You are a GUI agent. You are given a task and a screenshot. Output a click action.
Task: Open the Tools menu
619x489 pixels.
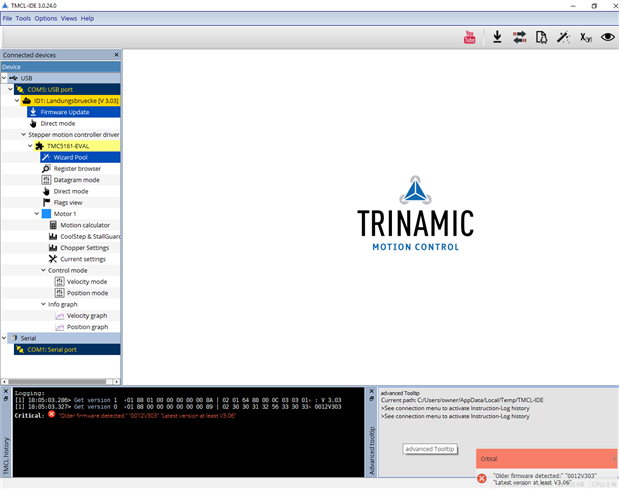pos(23,19)
